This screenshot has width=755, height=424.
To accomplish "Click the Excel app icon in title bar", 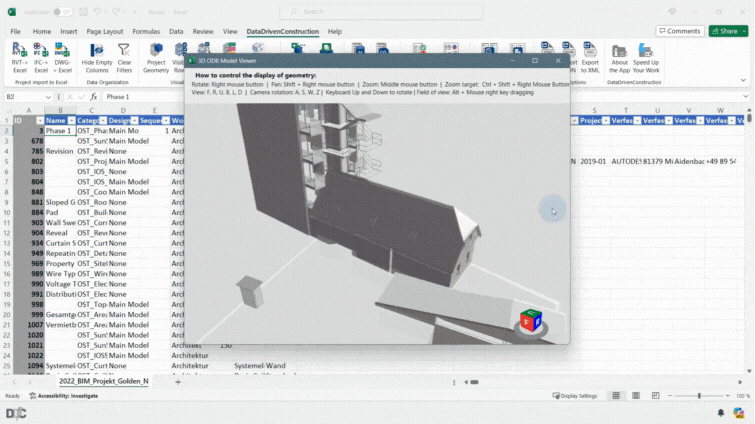I will pos(12,12).
